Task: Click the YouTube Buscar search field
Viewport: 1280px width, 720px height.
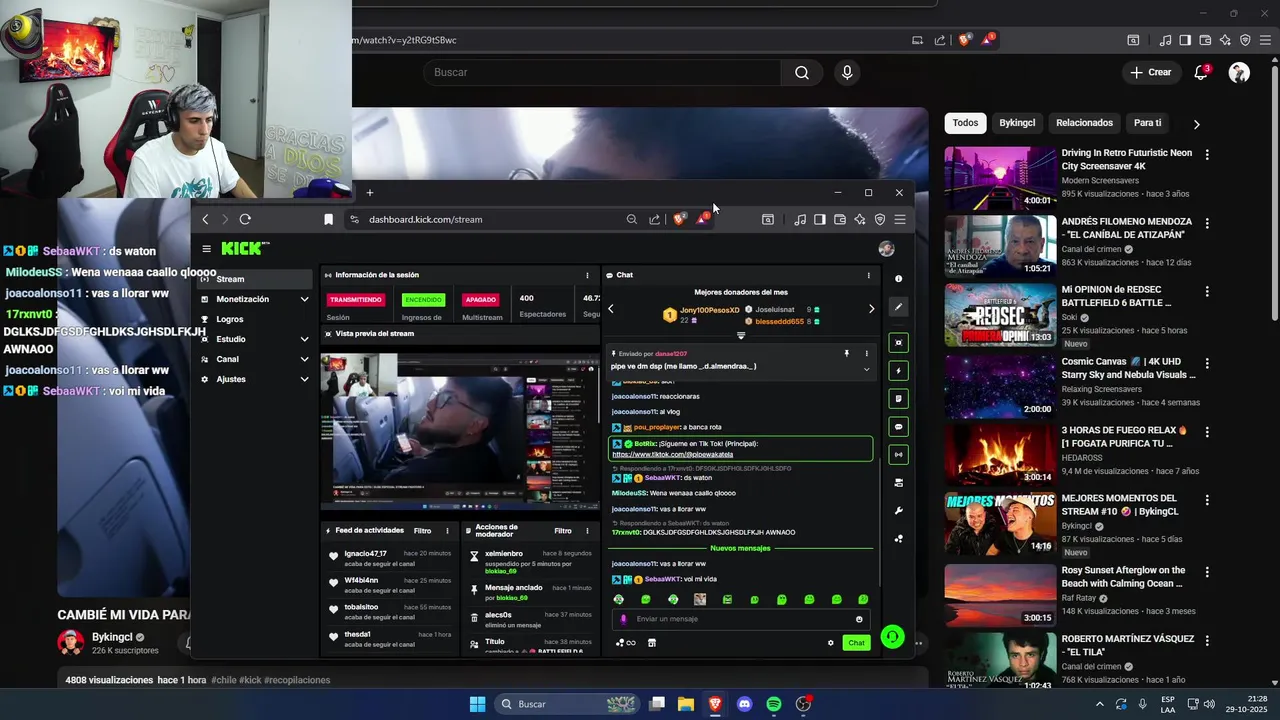Action: (603, 72)
